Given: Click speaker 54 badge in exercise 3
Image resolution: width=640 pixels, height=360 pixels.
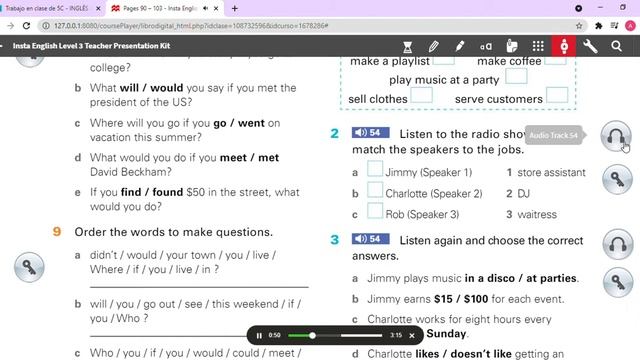Looking at the screenshot, I should click(x=371, y=239).
